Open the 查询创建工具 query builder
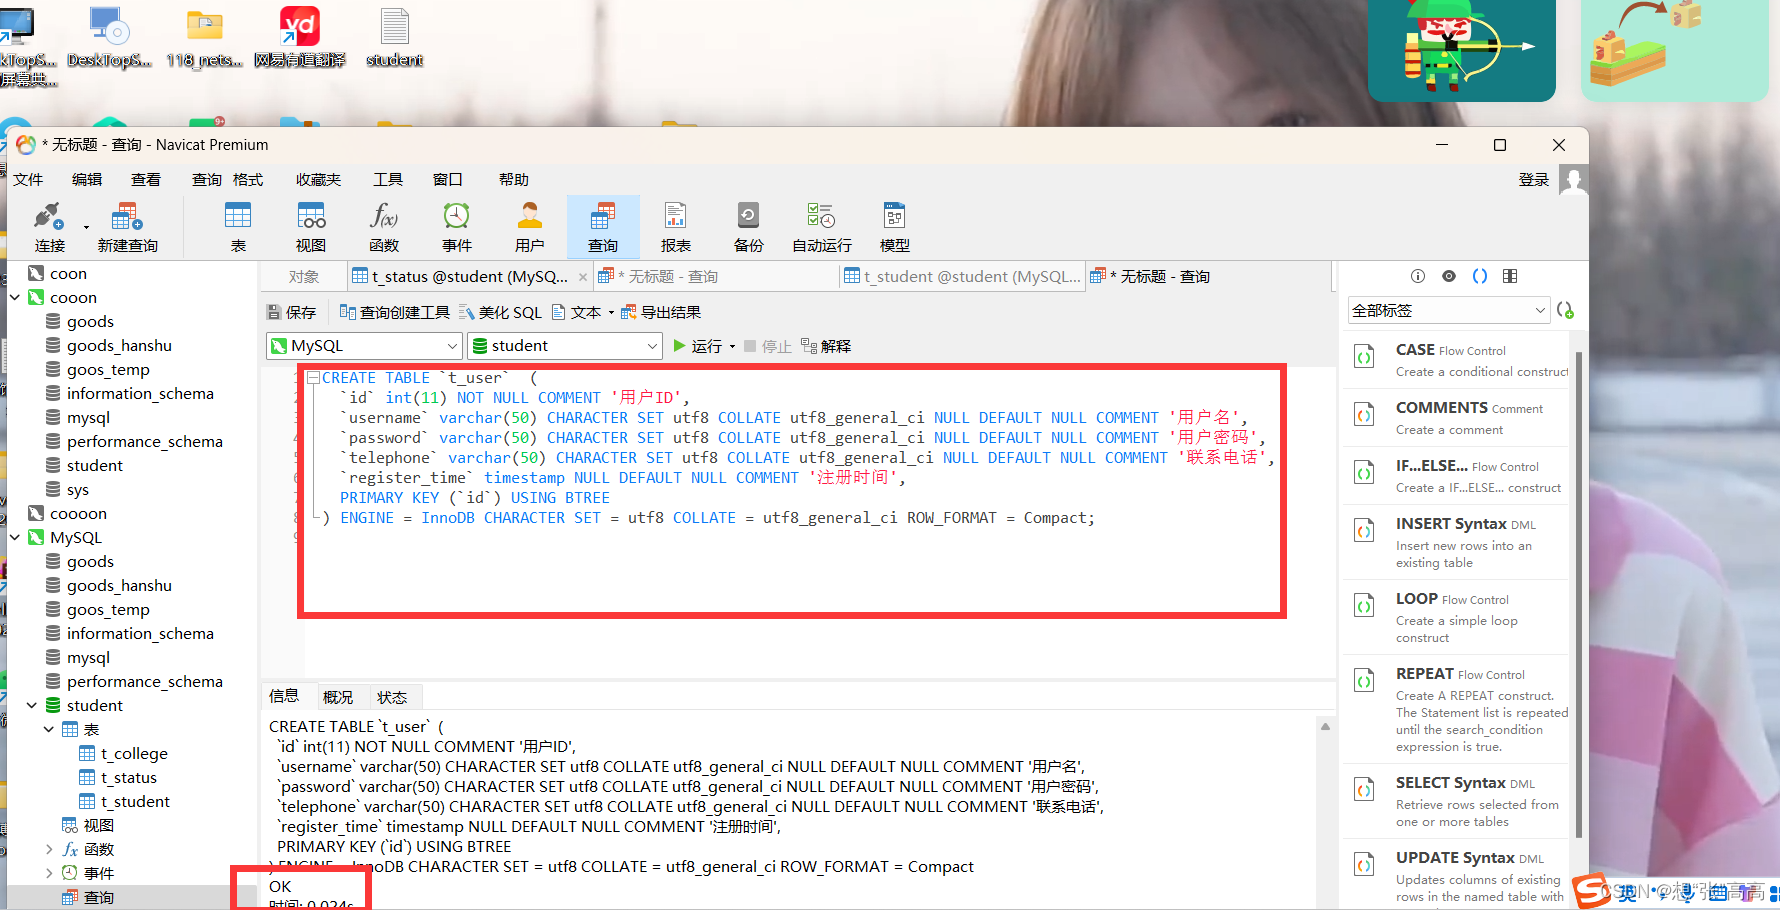1780x910 pixels. (395, 313)
